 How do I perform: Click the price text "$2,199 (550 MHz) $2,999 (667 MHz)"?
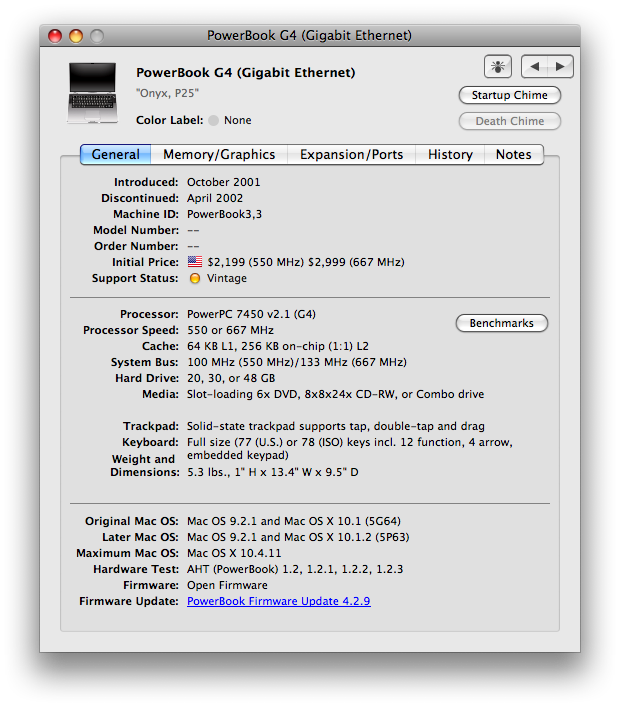(x=306, y=262)
